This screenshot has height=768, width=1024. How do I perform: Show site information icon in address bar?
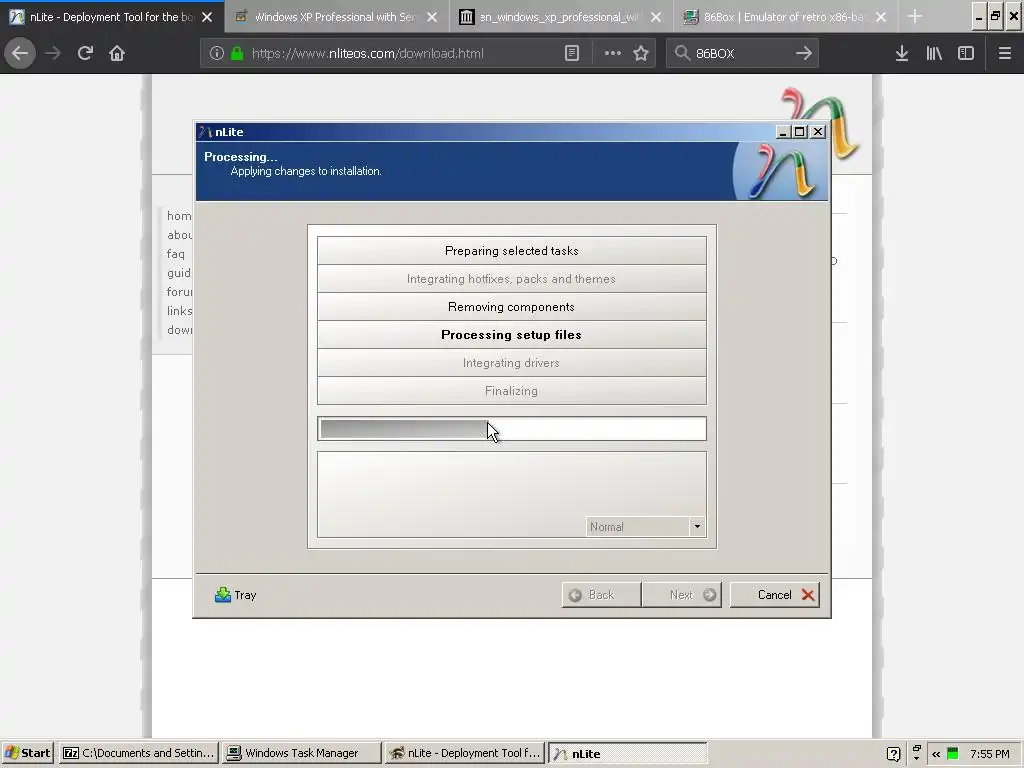coord(217,54)
